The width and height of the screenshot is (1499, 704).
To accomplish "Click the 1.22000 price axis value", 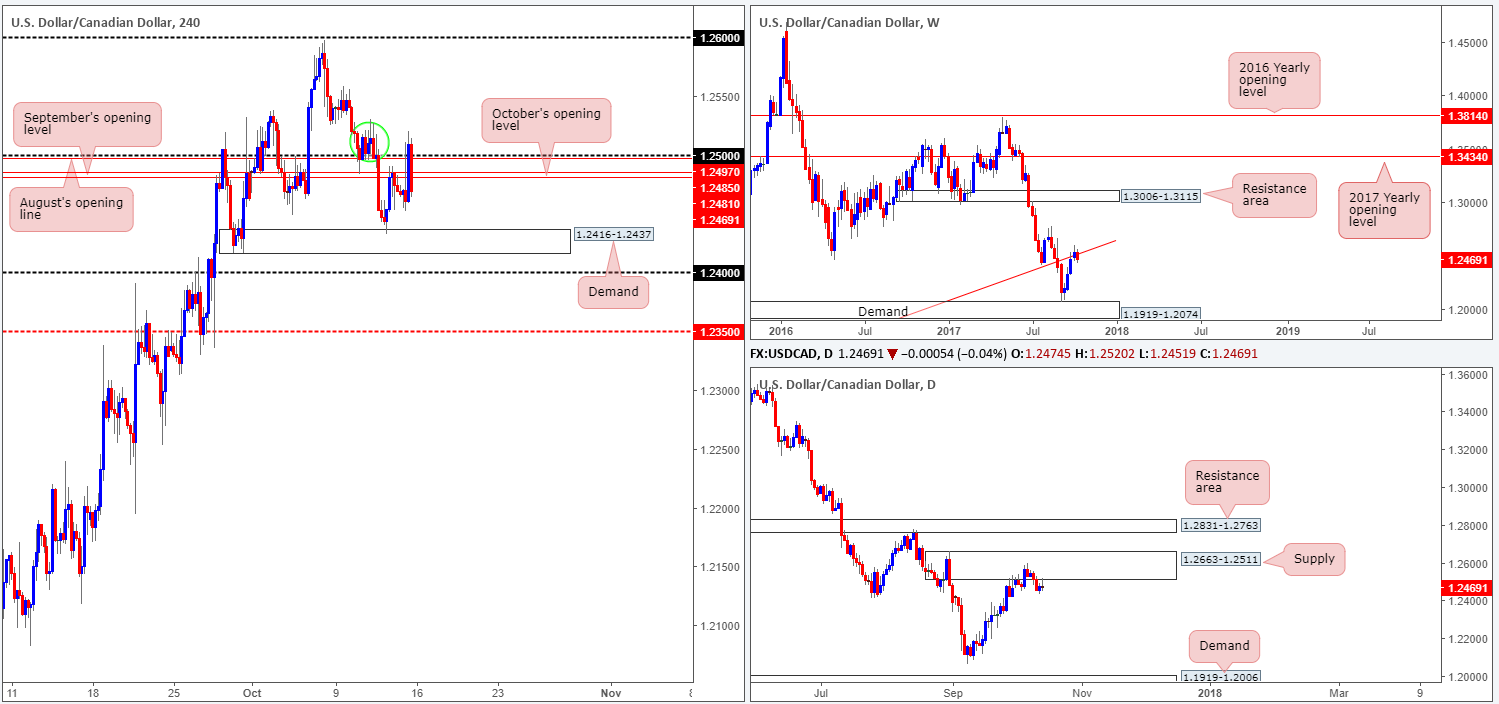I will [x=722, y=509].
